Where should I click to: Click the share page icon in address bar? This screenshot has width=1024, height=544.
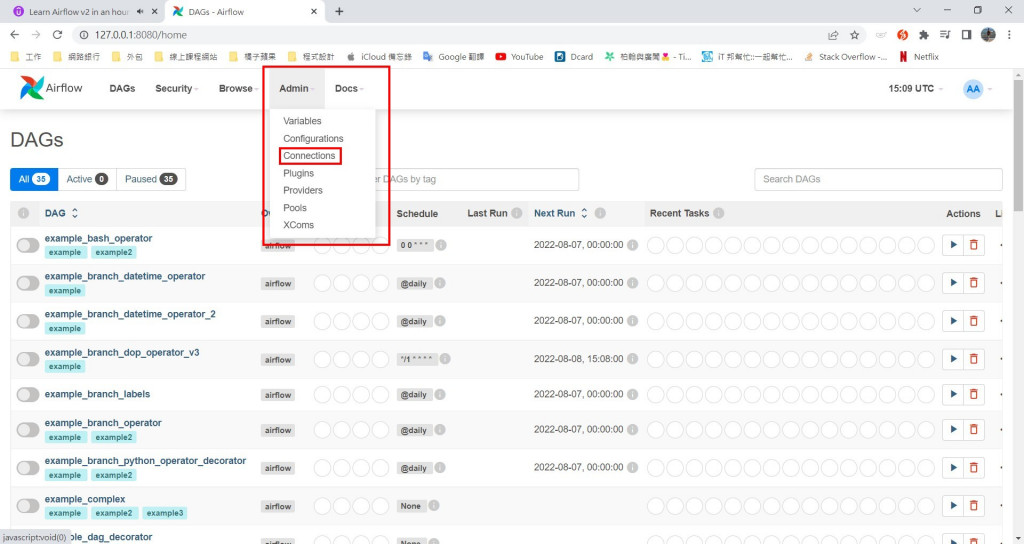pos(833,35)
